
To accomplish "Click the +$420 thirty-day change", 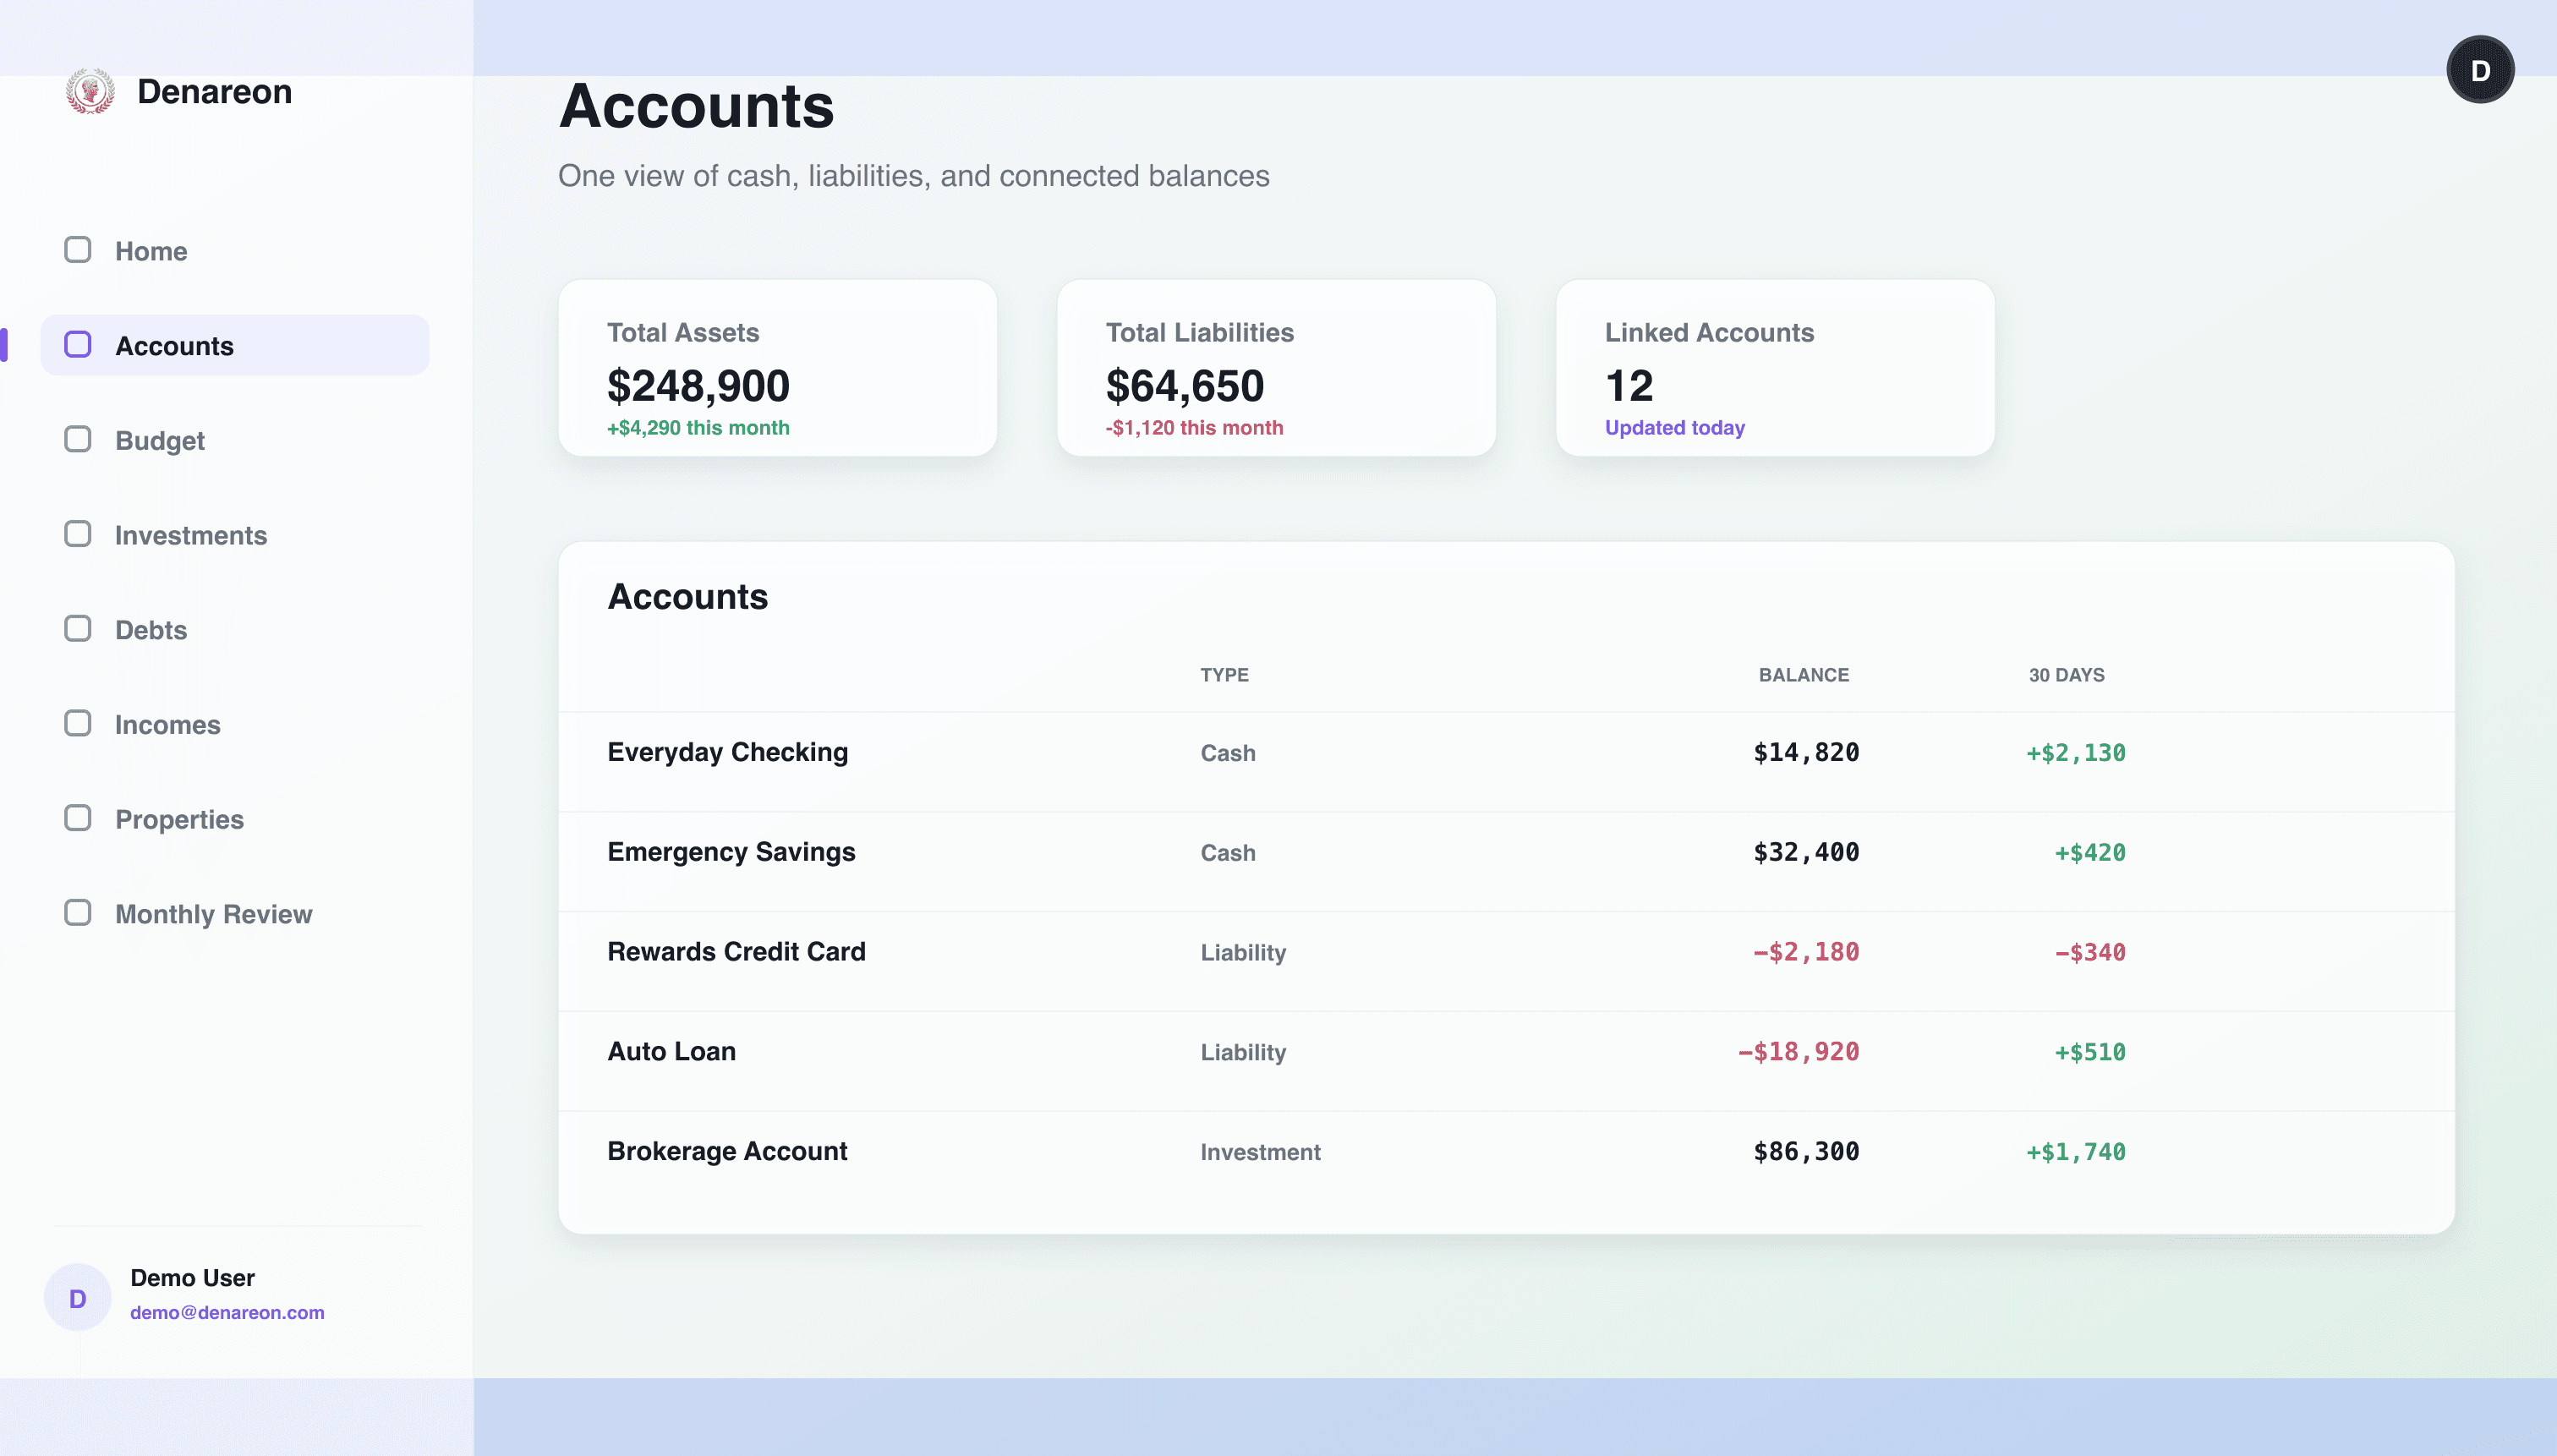I will pos(2090,853).
